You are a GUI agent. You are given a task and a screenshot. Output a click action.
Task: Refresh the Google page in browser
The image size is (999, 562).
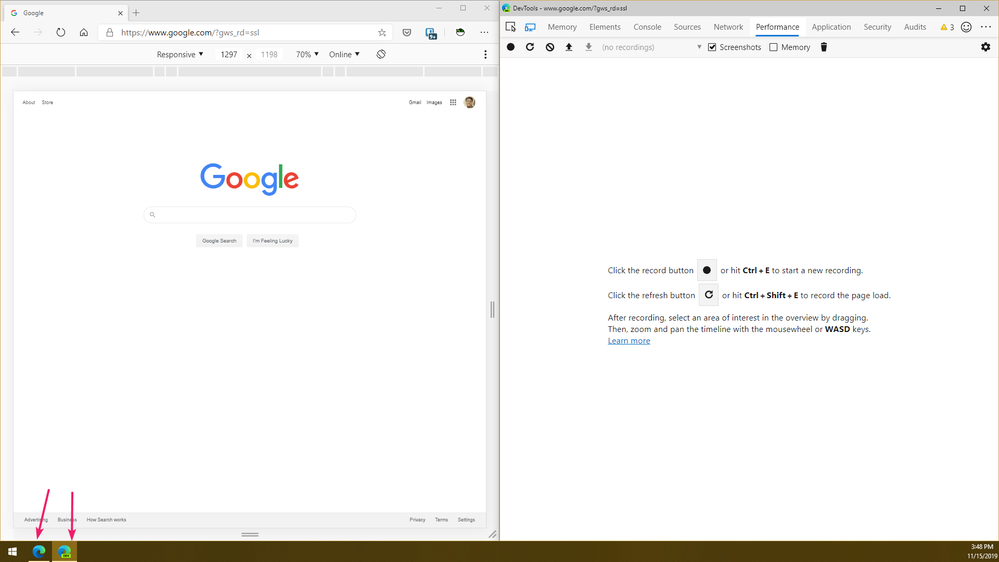[x=61, y=32]
